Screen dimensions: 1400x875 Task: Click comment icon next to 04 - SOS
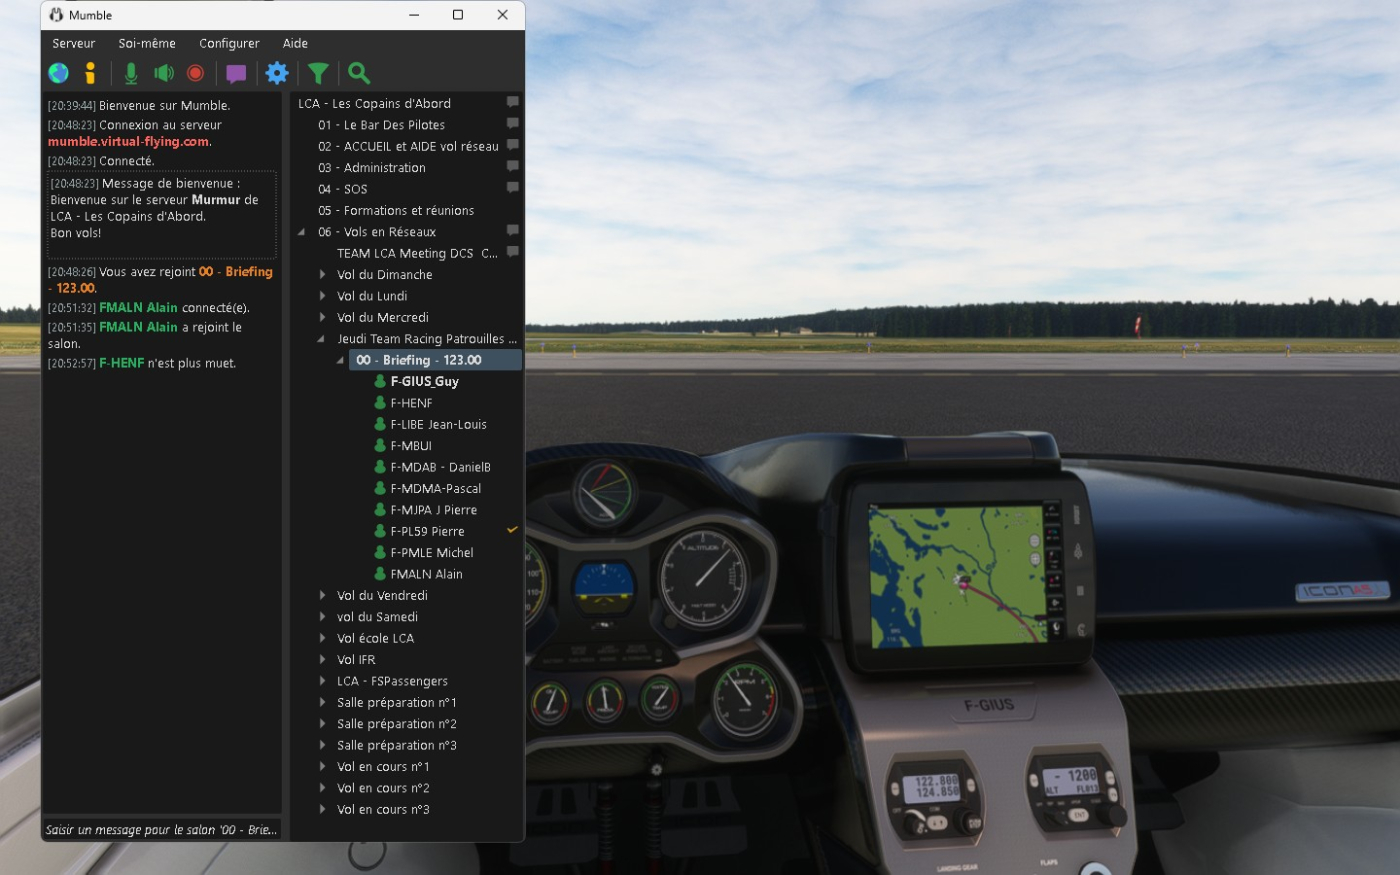(x=512, y=188)
